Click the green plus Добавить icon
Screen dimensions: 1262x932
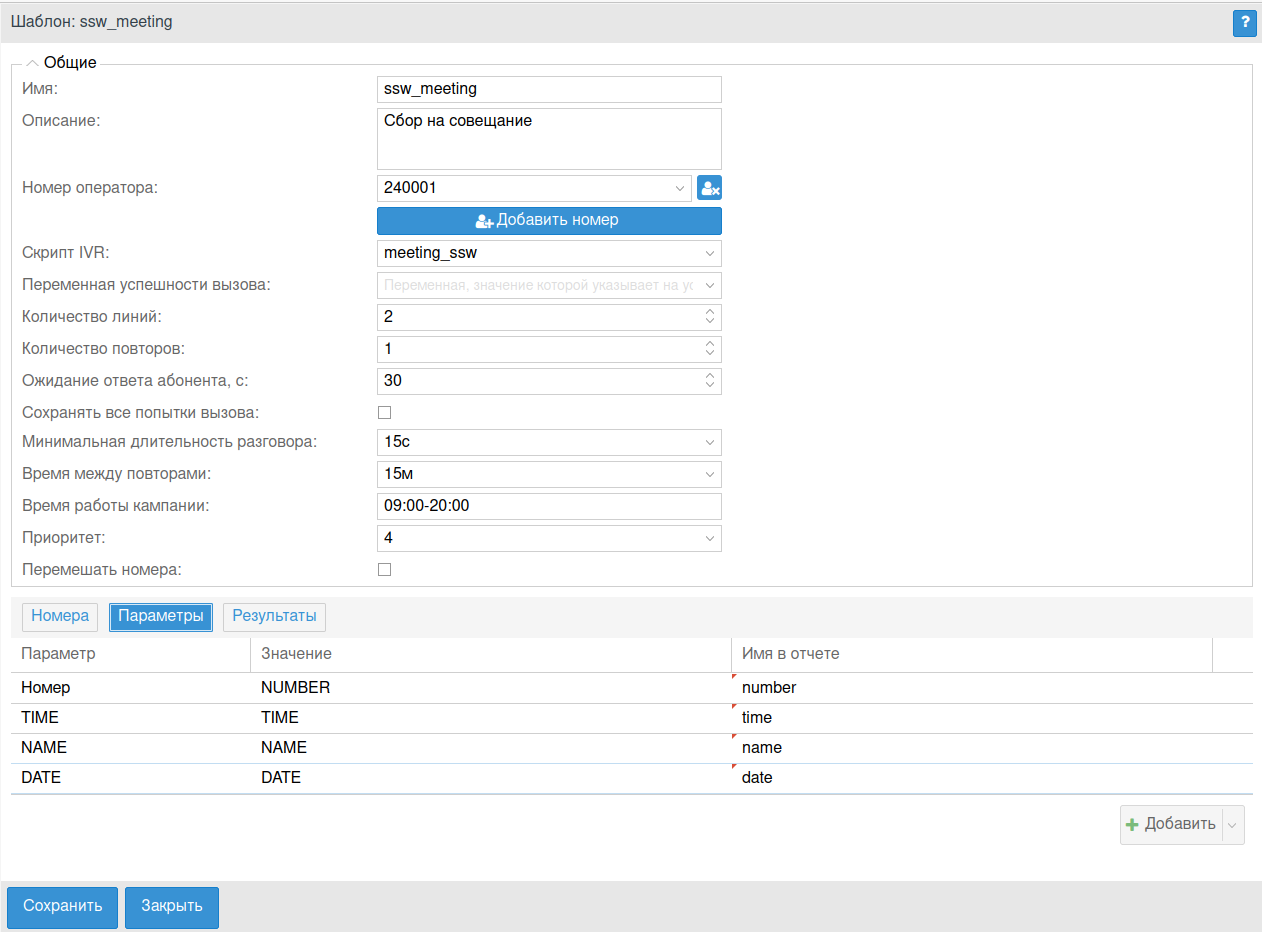pos(1132,825)
